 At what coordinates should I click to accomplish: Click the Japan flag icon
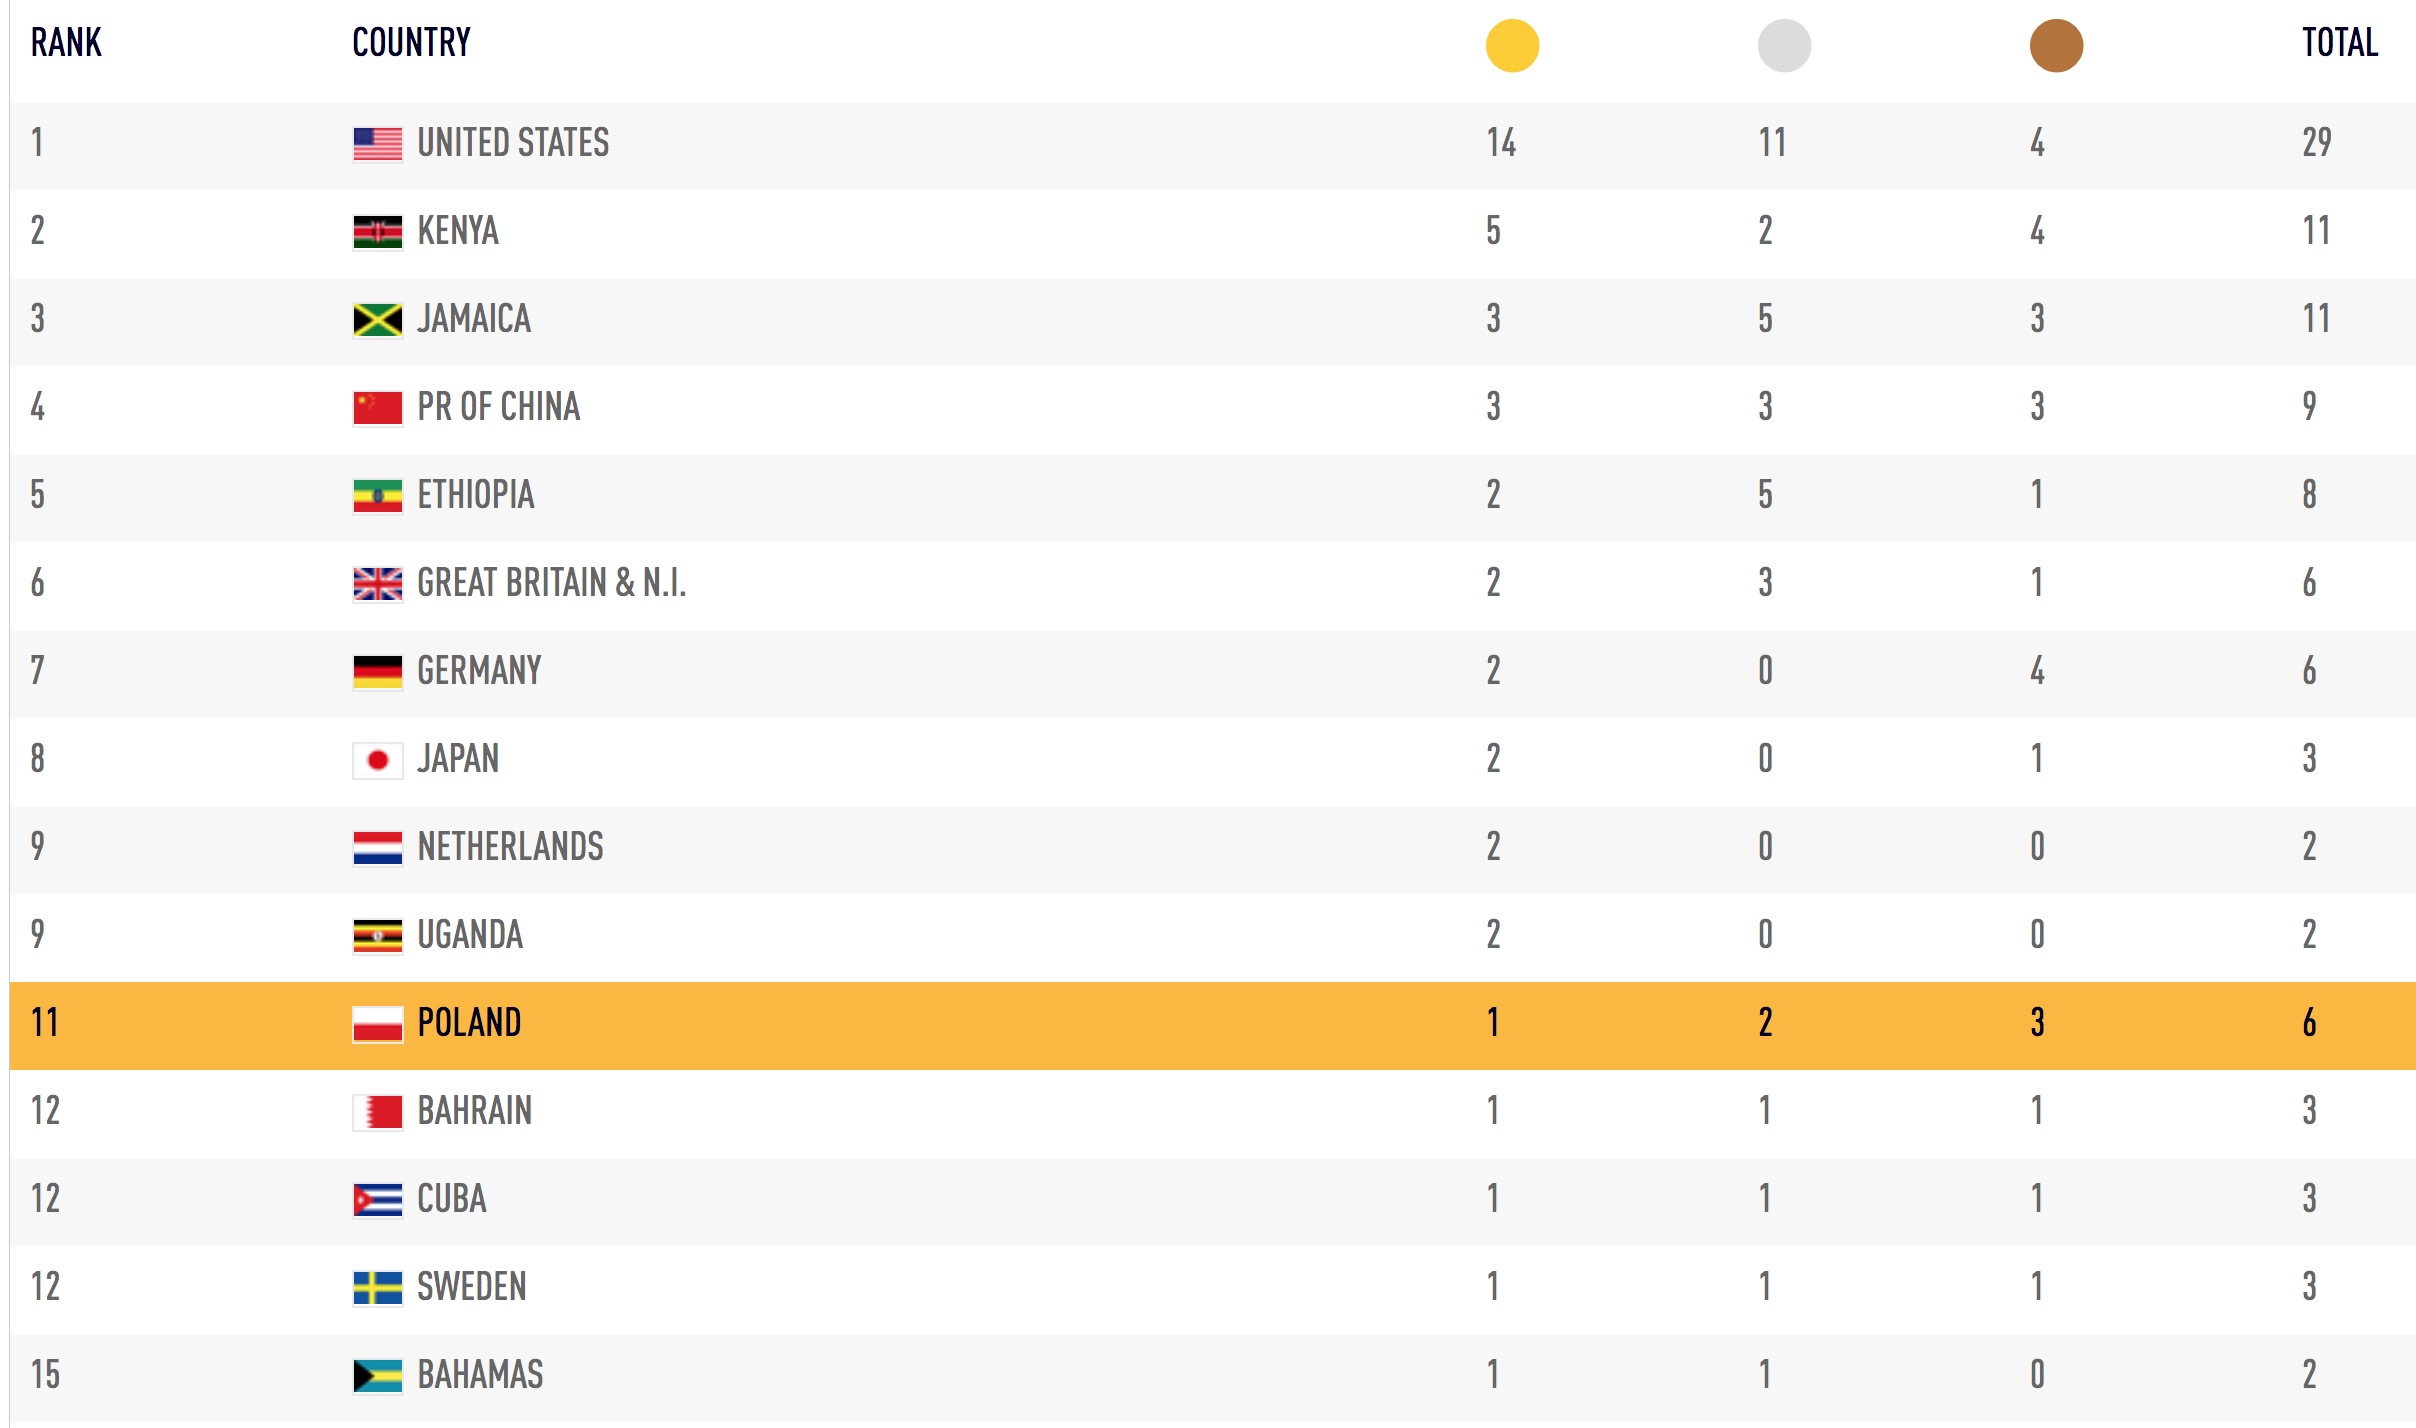378,760
